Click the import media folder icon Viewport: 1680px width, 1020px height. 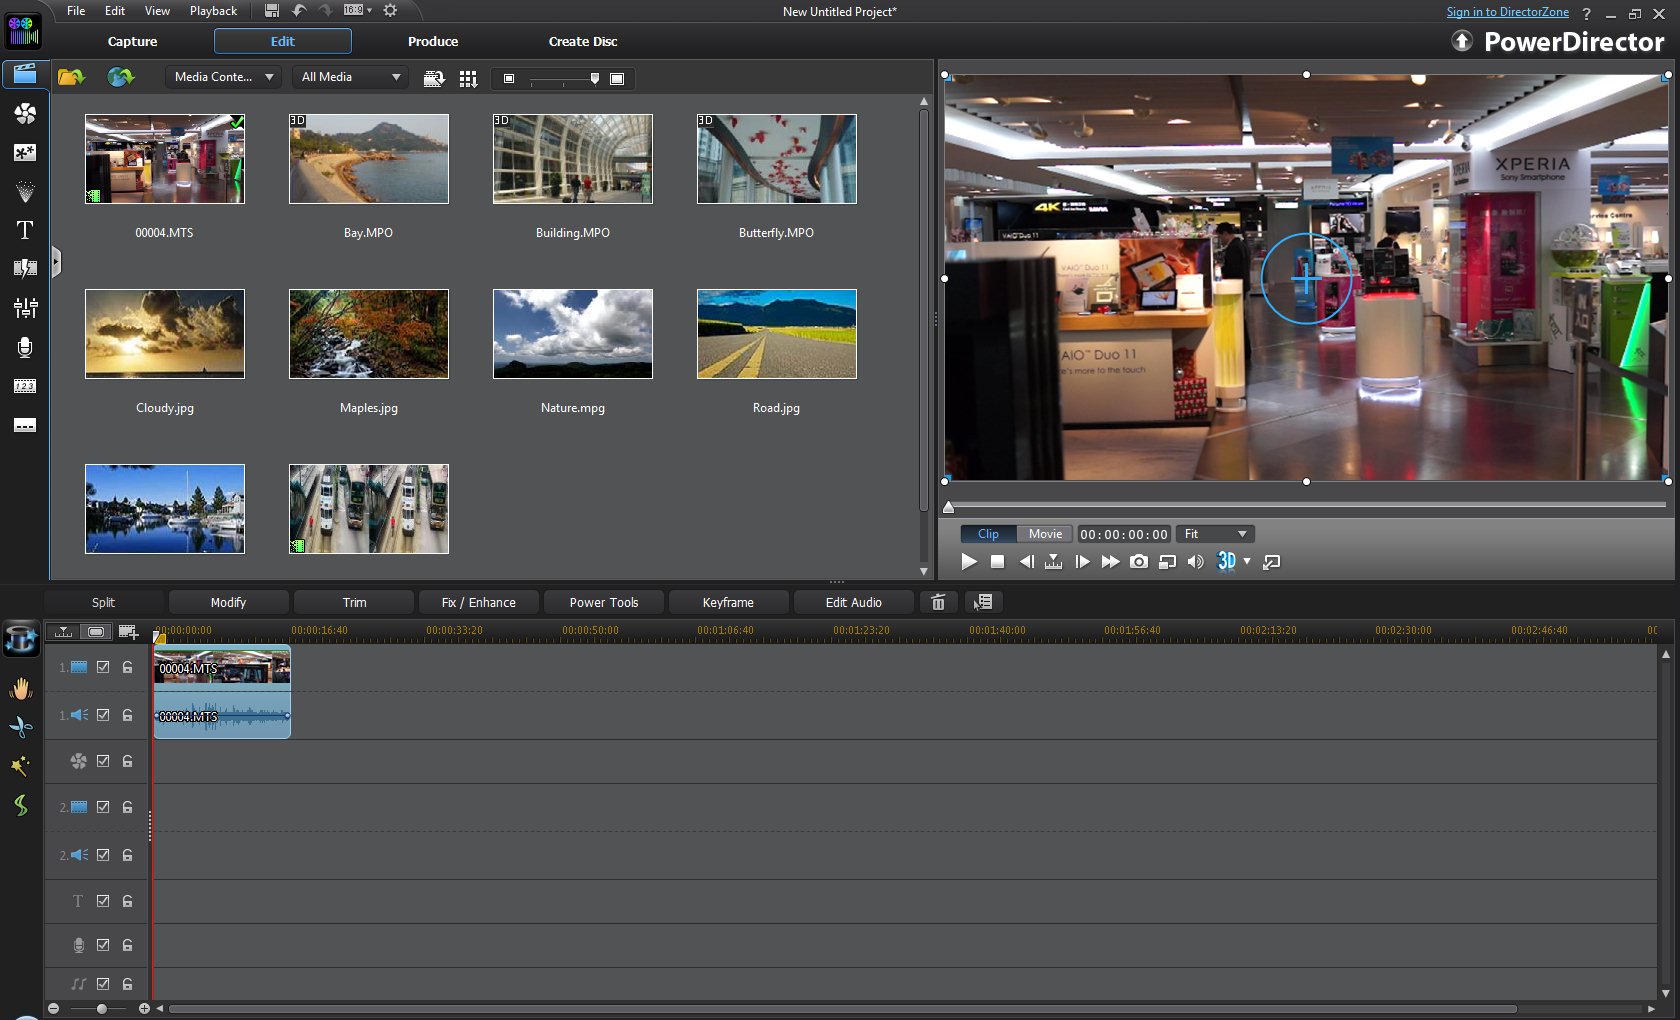(71, 77)
